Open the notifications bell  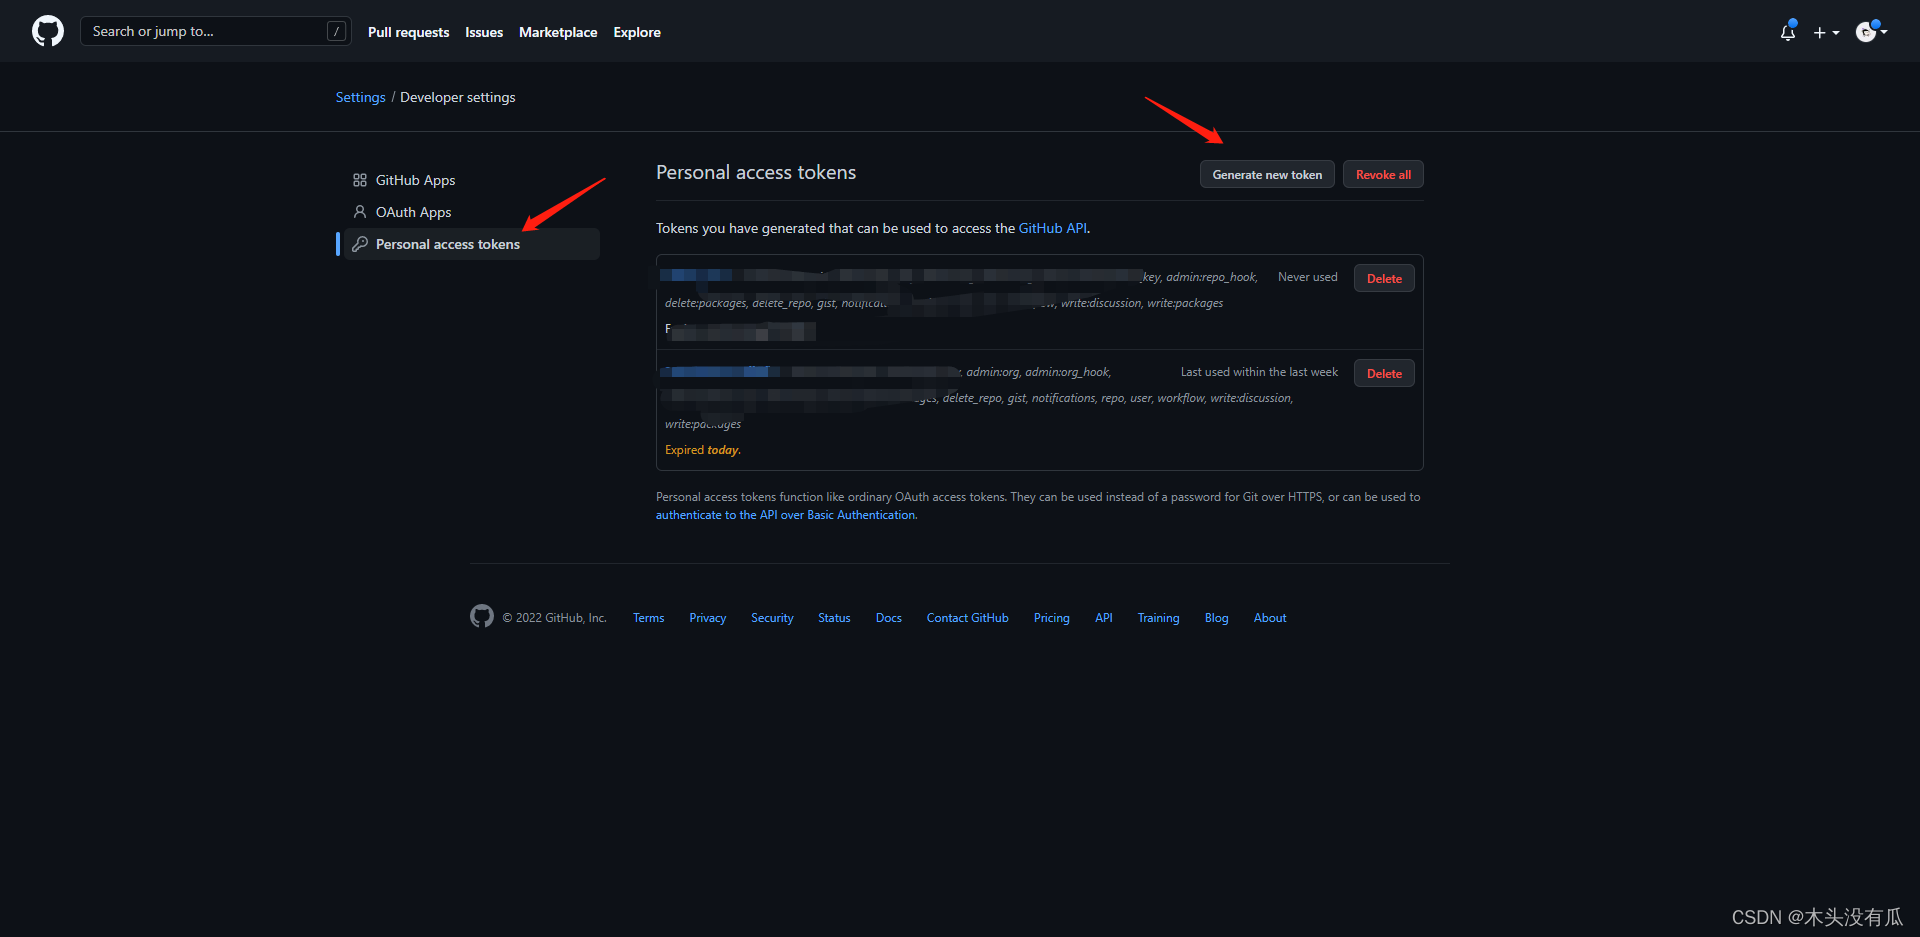[1787, 32]
